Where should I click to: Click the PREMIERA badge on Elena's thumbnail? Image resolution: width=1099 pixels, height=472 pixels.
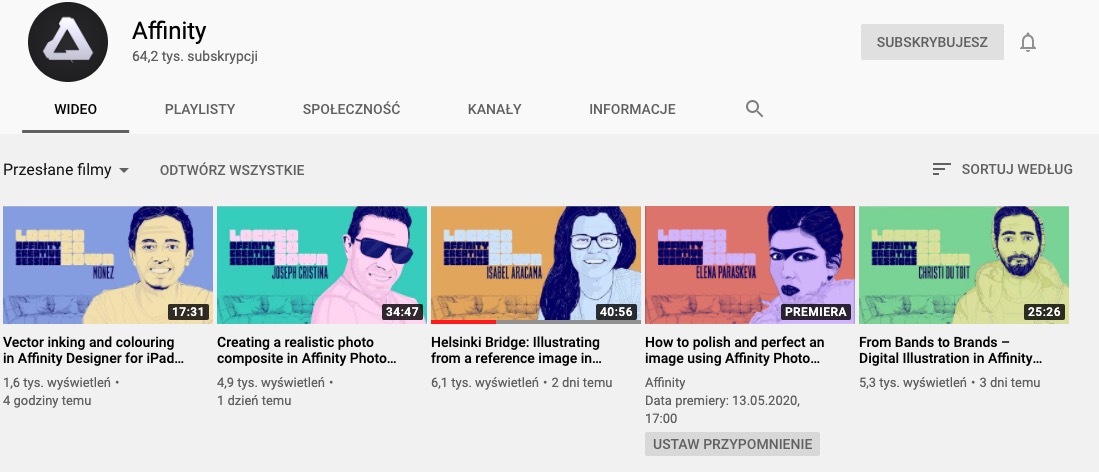pyautogui.click(x=816, y=311)
